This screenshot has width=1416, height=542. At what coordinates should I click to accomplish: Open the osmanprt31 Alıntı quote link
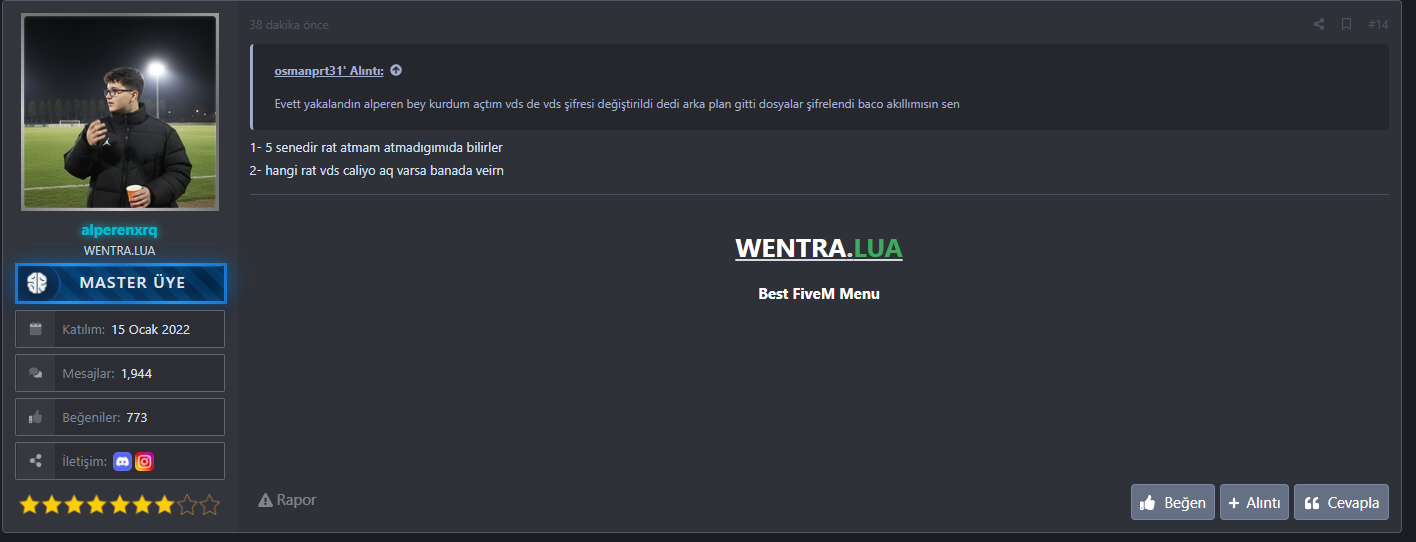pyautogui.click(x=329, y=71)
